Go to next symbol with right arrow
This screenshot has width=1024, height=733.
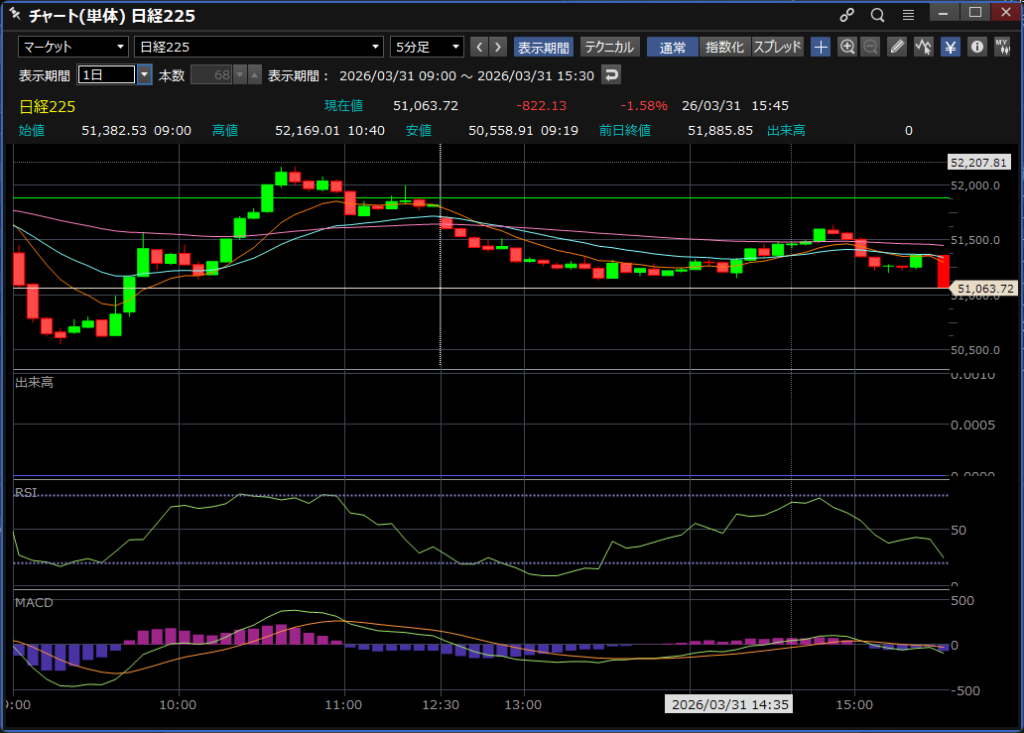click(499, 47)
